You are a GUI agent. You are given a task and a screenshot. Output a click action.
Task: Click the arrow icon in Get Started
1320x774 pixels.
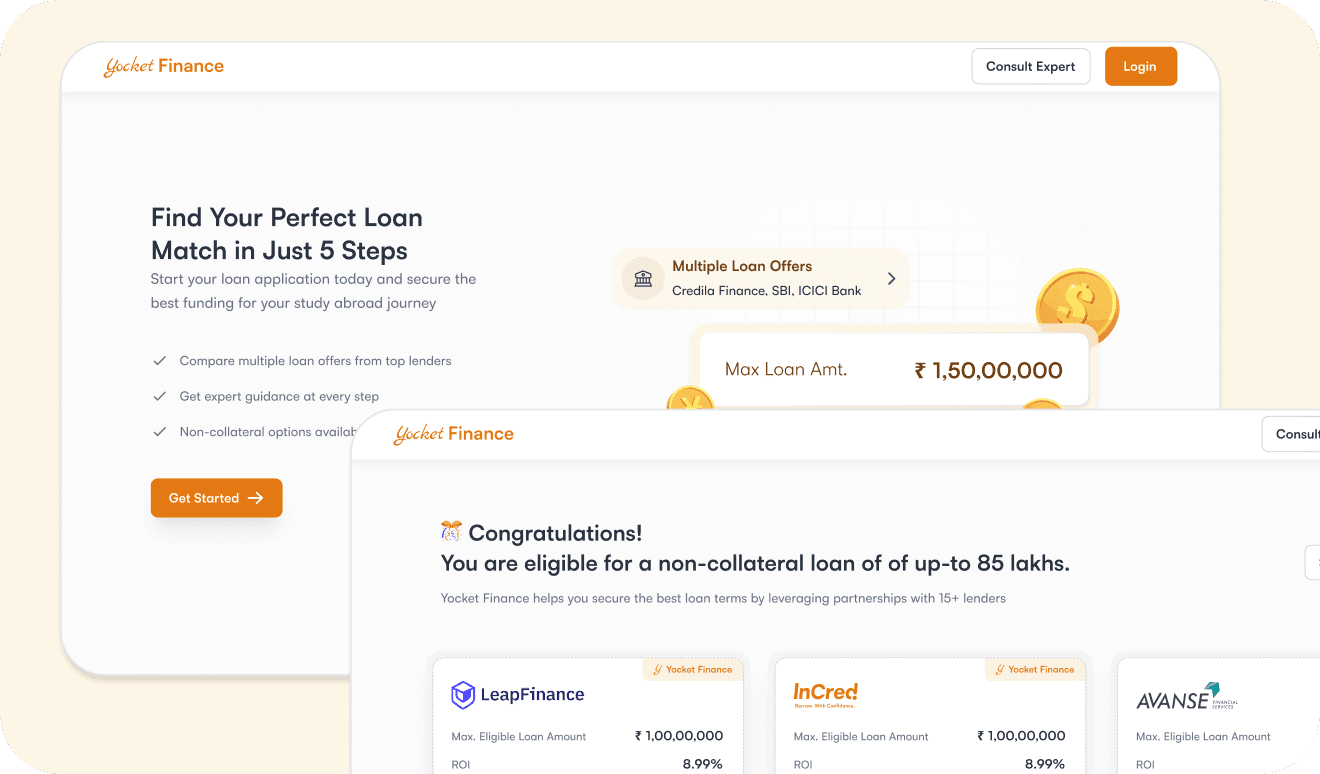coord(256,498)
